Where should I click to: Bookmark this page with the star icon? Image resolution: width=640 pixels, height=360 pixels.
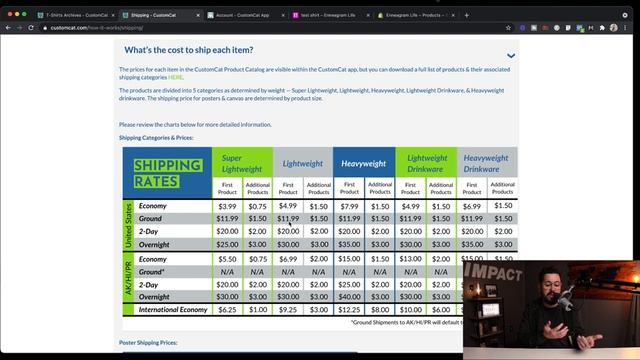(x=508, y=28)
